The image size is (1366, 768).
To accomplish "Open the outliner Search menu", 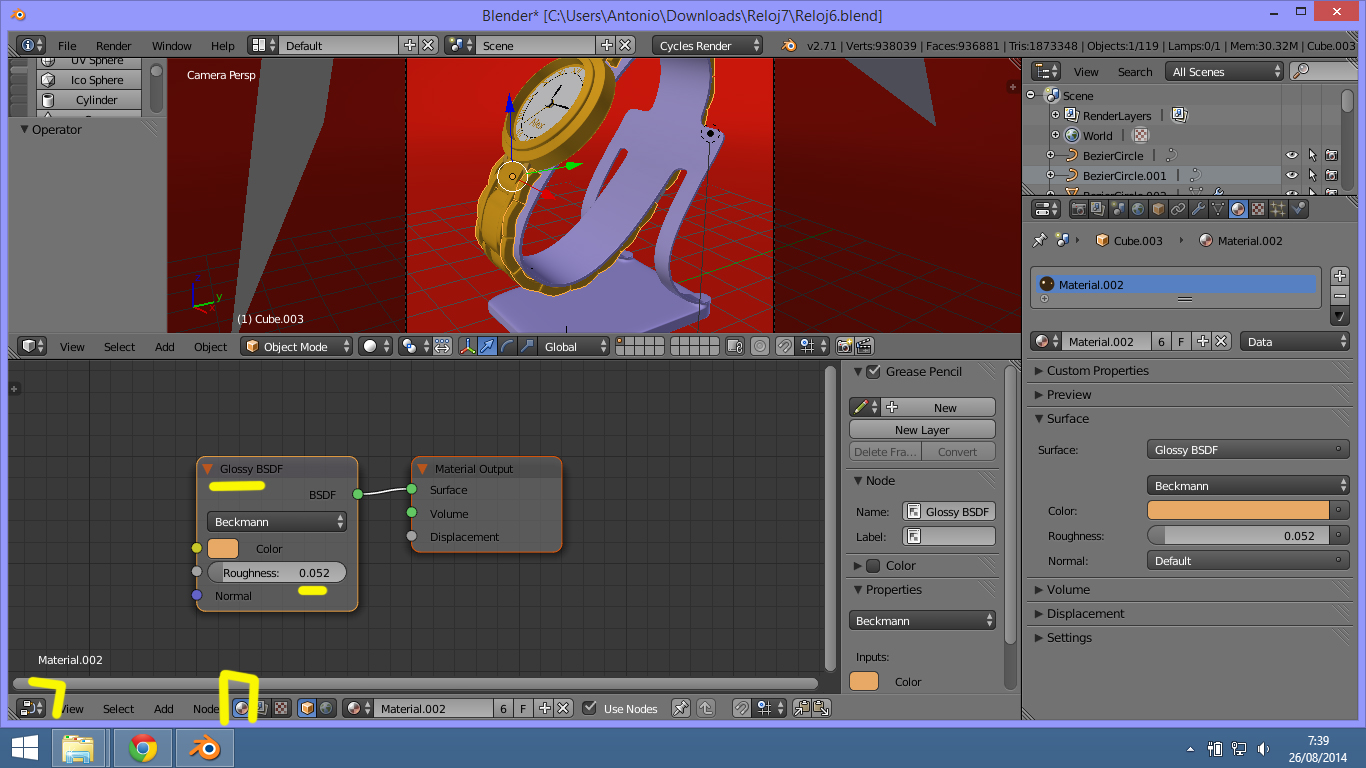I will coord(1135,72).
